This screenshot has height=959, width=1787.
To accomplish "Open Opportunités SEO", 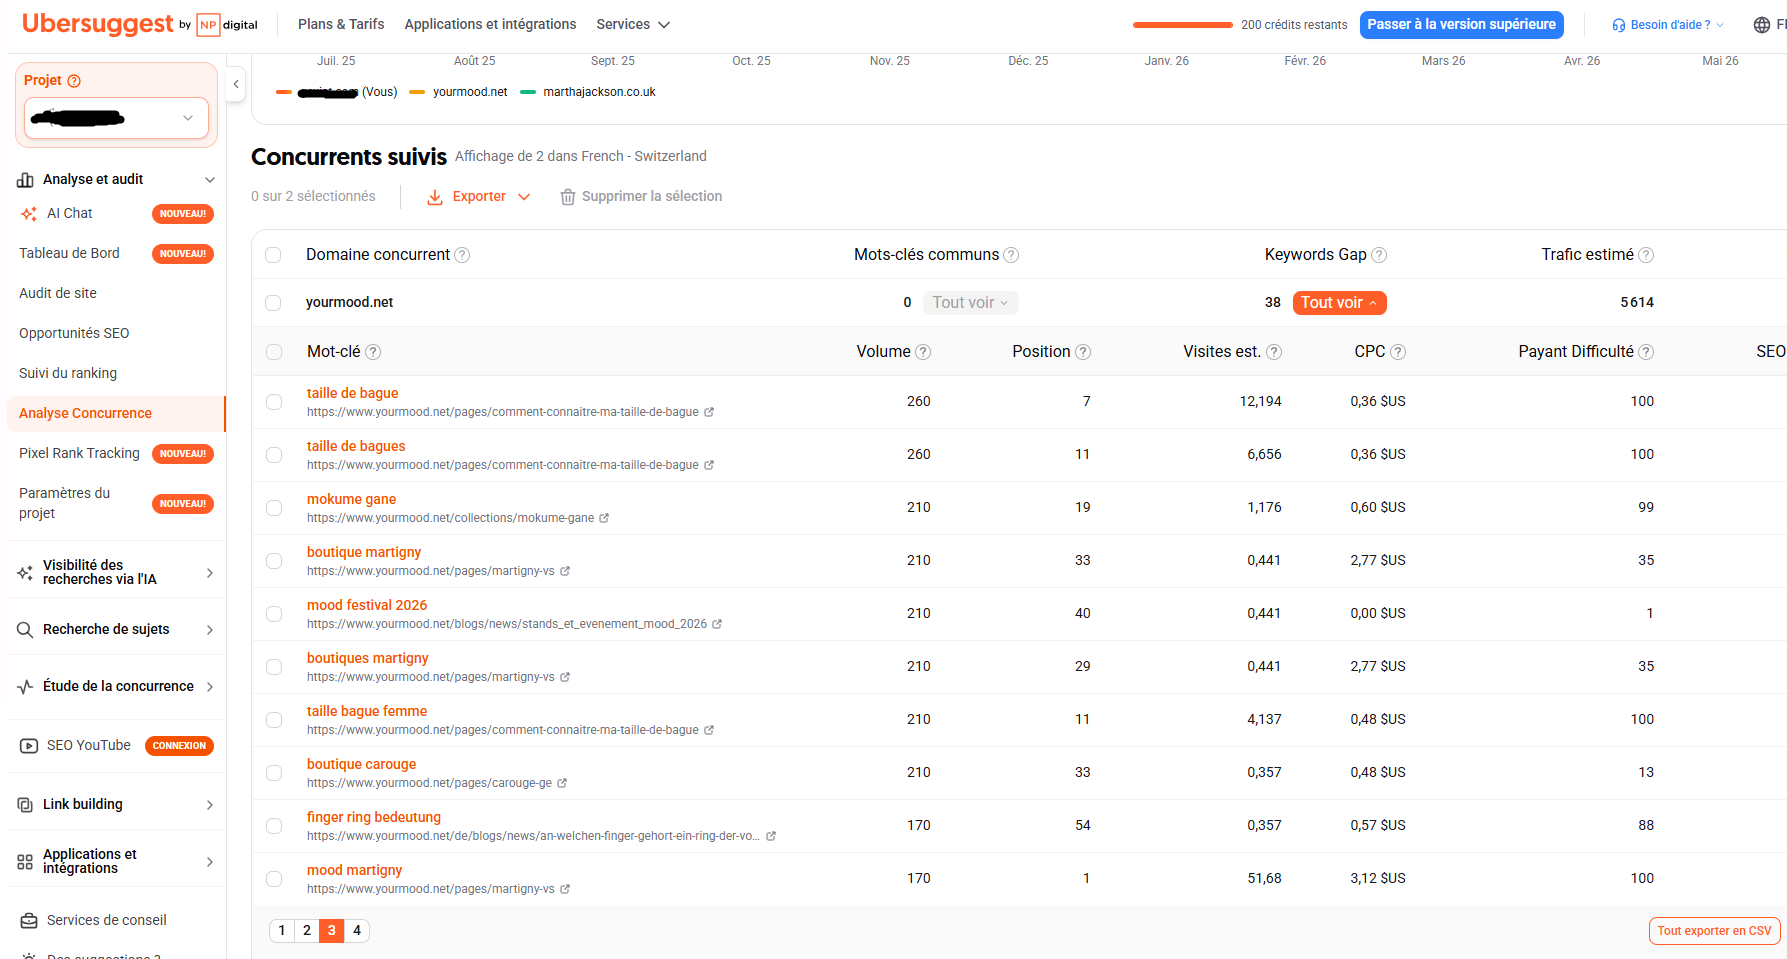I will click(74, 334).
